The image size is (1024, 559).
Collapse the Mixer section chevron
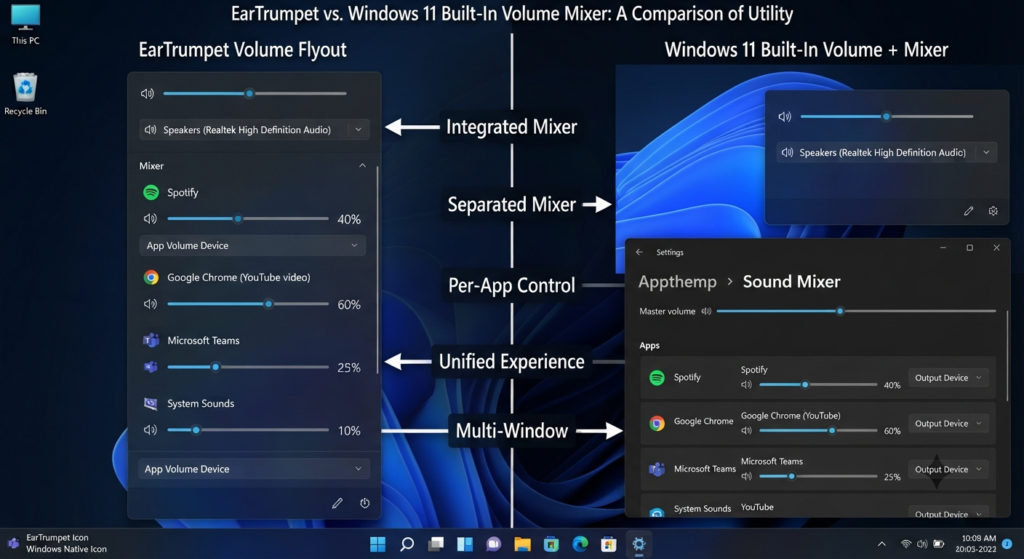[362, 166]
